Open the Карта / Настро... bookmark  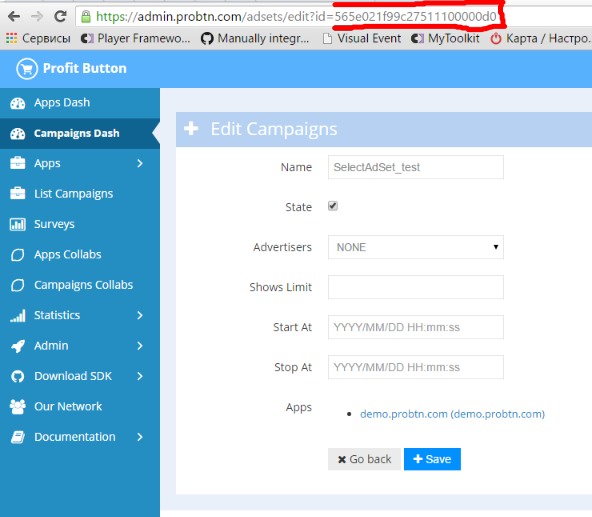tap(541, 38)
